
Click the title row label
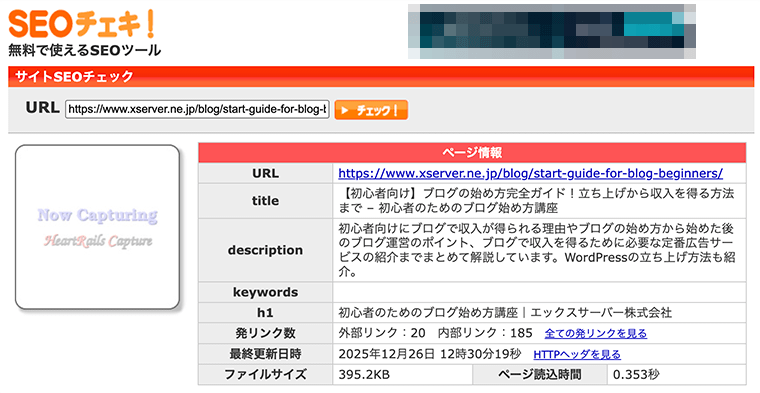click(x=265, y=201)
